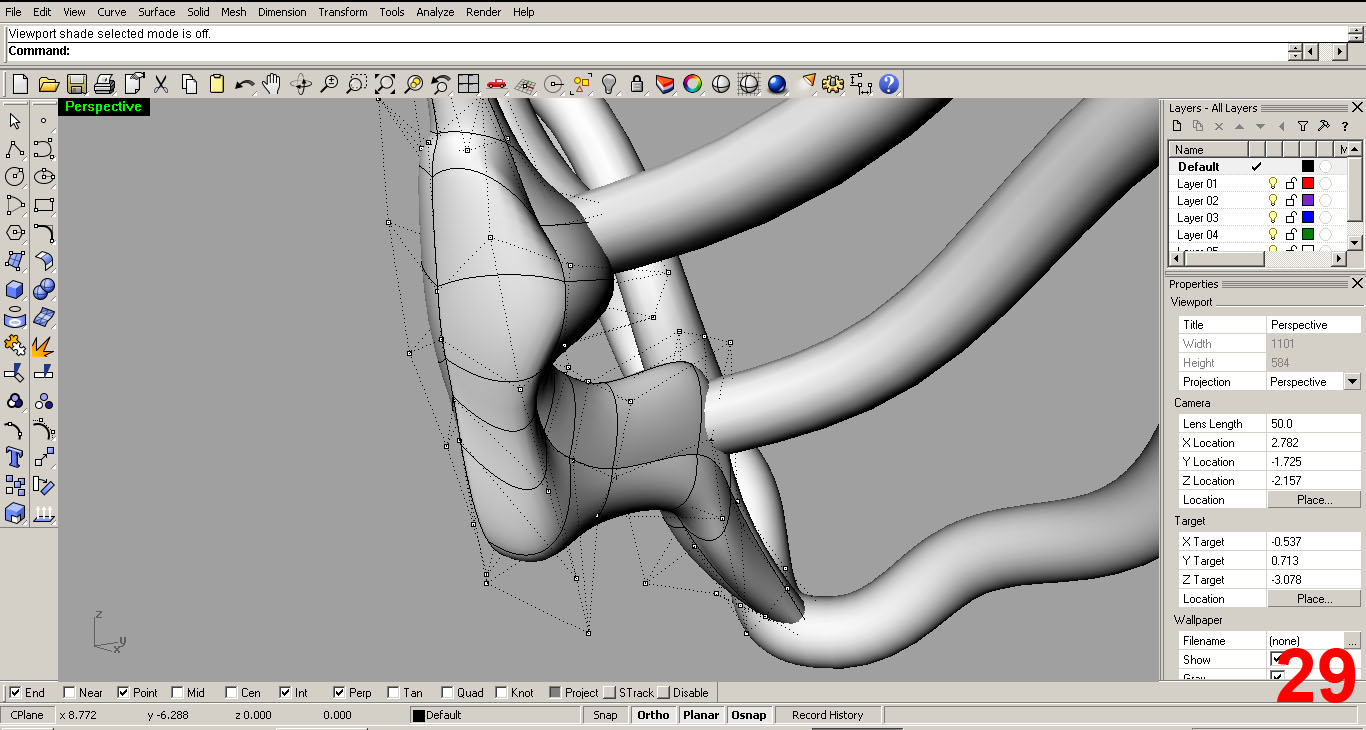Click the Lens Length value field

pos(1314,424)
